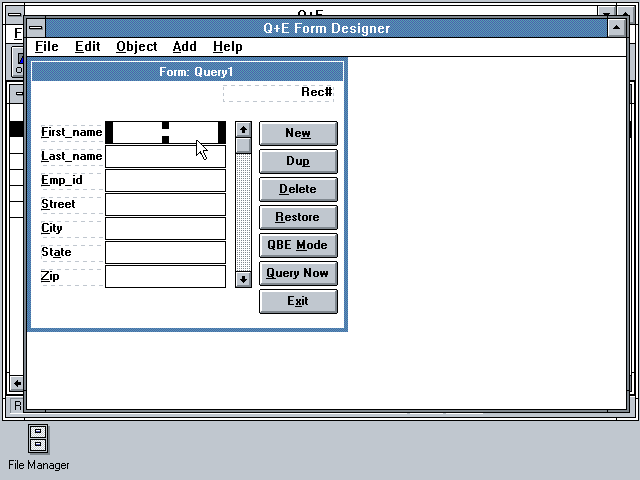Click the Dup button
Screen dimensions: 640x480
pyautogui.click(x=298, y=161)
